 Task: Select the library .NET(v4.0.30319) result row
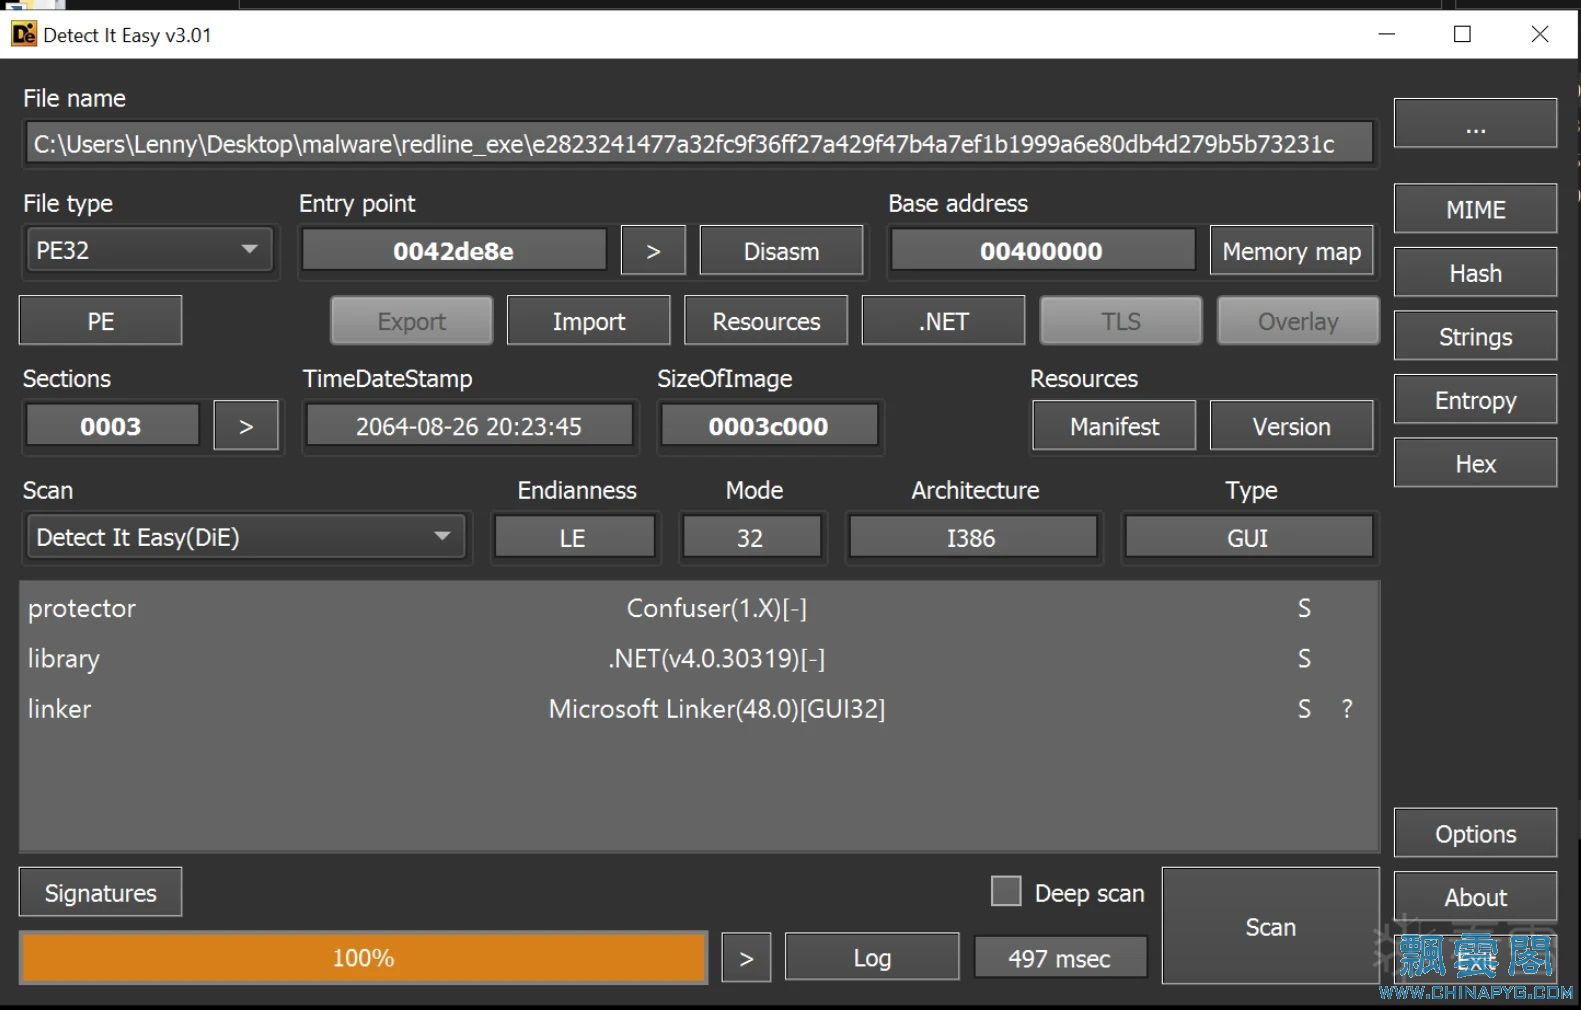tap(698, 658)
